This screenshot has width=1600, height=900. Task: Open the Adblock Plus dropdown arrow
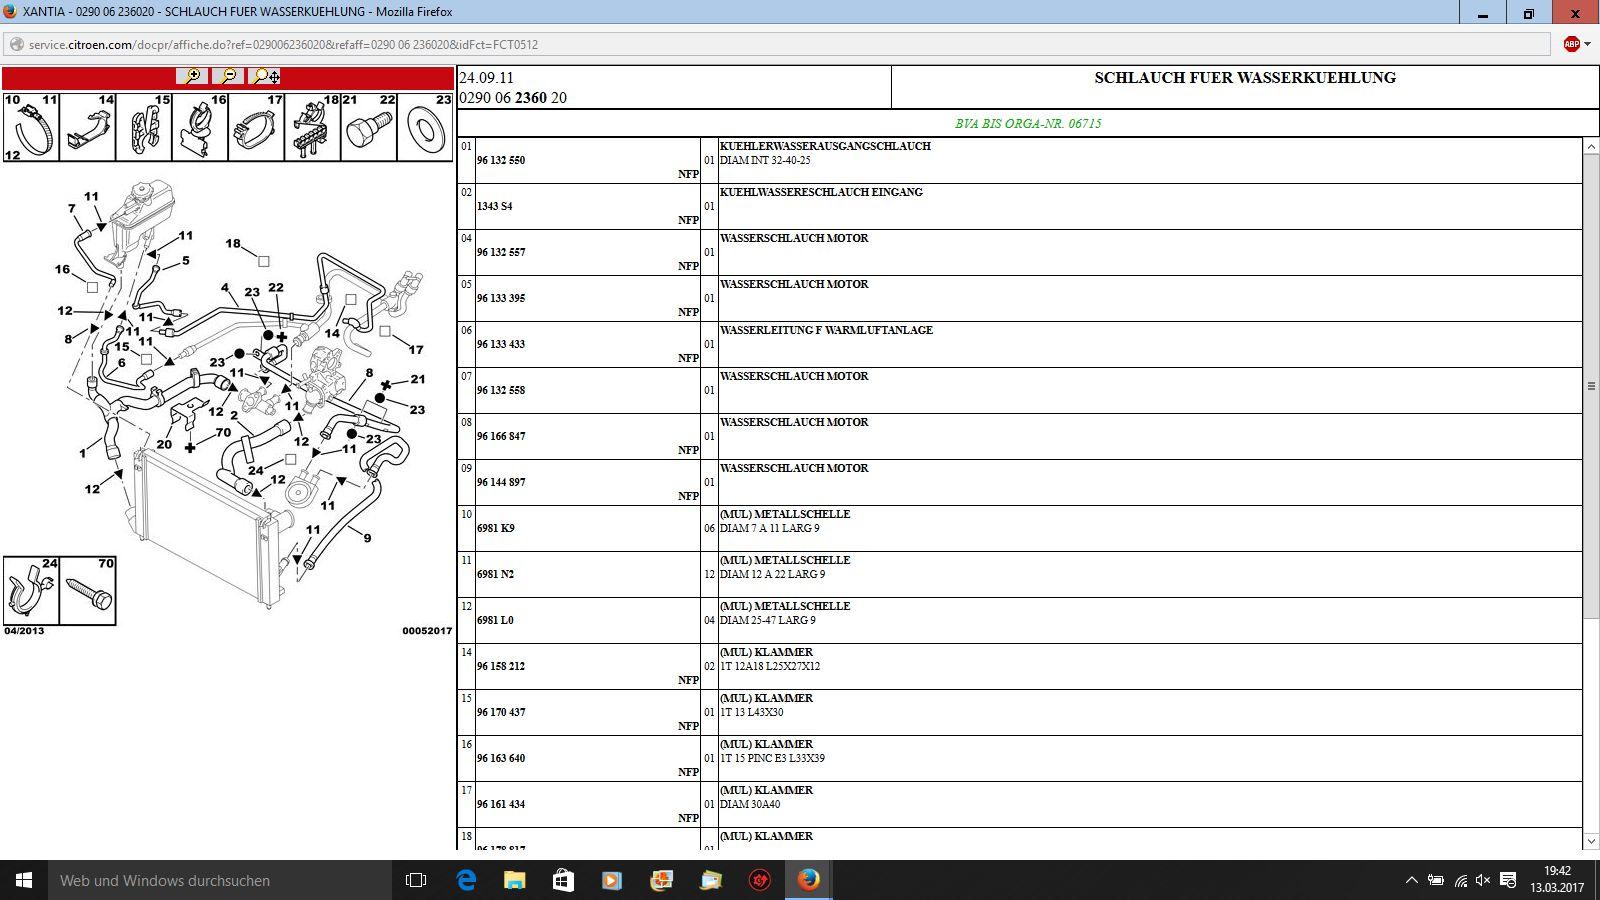[x=1587, y=44]
